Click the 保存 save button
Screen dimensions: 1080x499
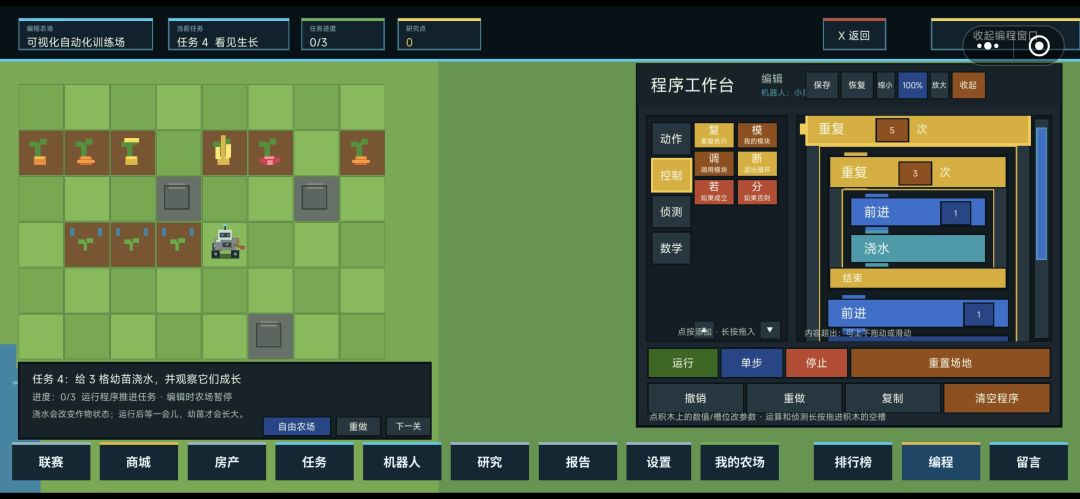pyautogui.click(x=822, y=85)
